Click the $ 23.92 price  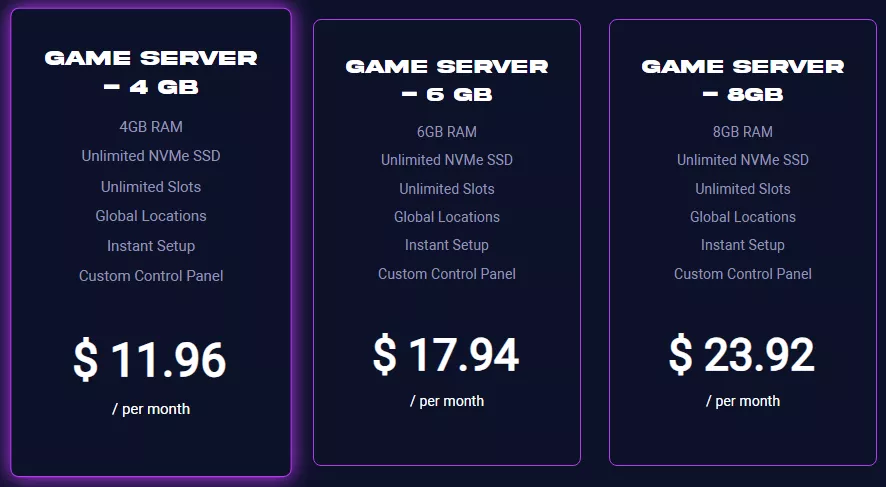click(742, 355)
